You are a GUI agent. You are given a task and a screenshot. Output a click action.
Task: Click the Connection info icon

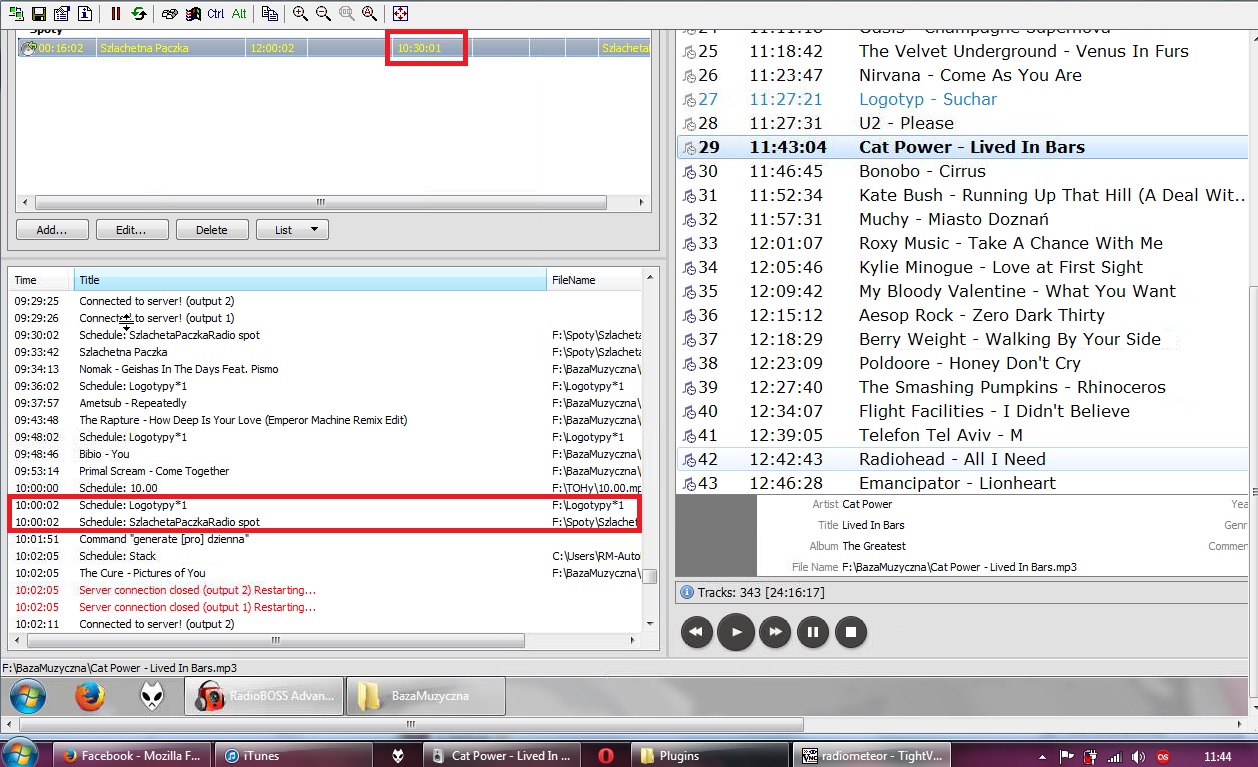click(x=85, y=14)
